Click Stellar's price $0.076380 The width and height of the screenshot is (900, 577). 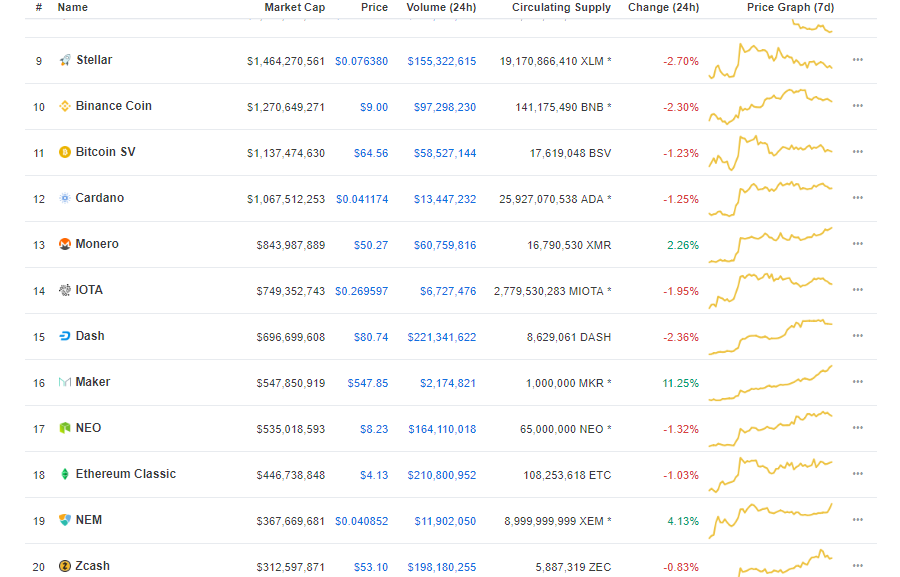[x=362, y=61]
